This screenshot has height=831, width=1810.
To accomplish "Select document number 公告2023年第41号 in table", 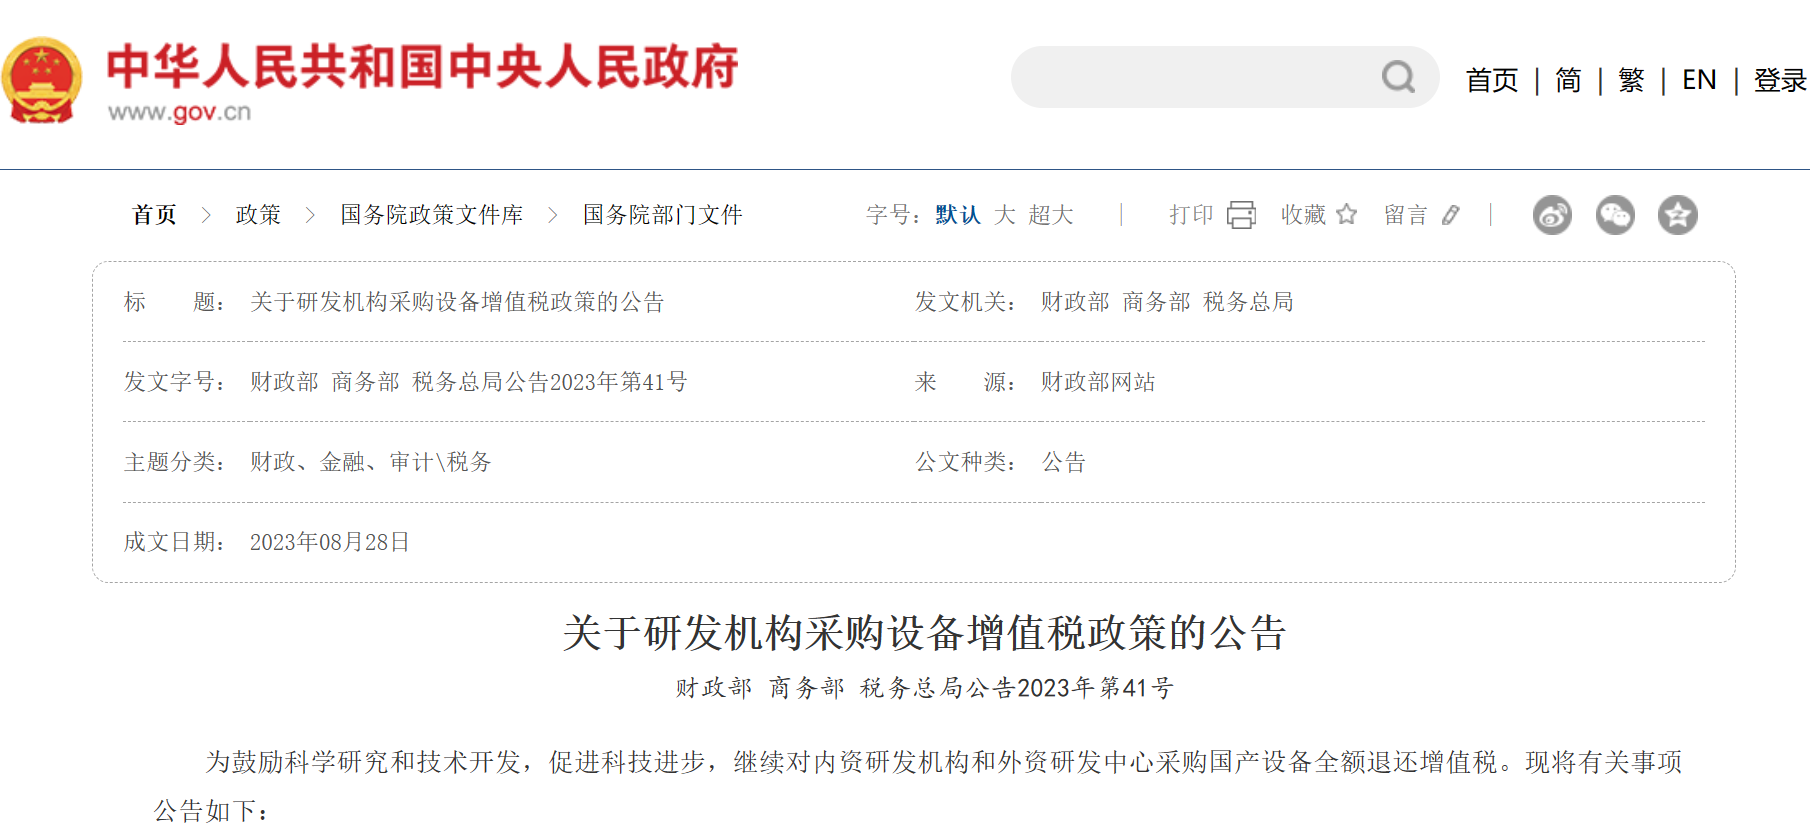I will tap(597, 382).
